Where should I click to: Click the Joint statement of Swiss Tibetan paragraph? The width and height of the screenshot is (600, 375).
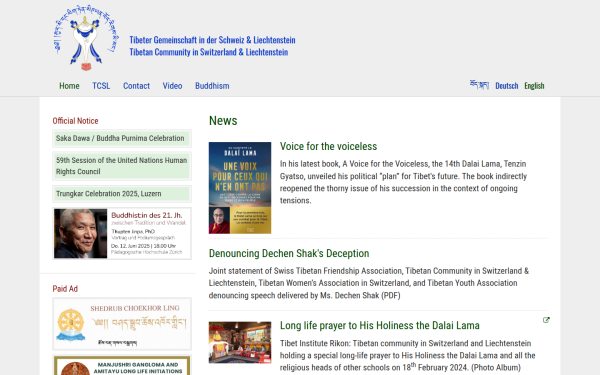click(369, 283)
